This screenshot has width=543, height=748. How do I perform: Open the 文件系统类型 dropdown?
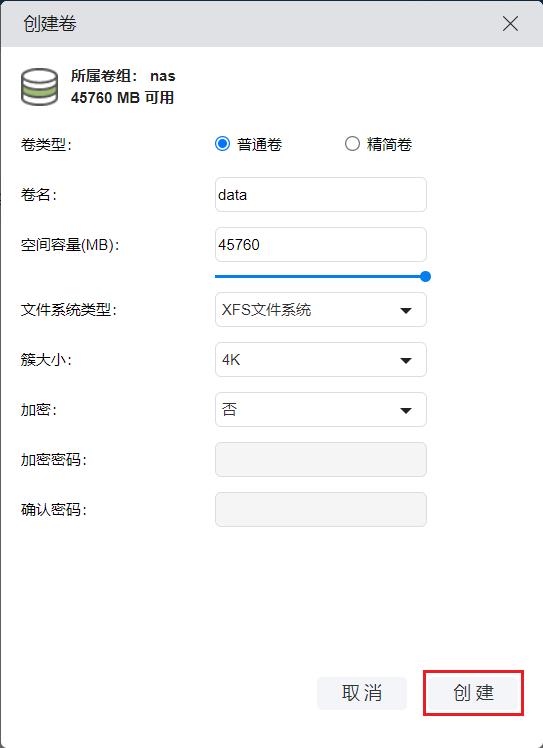coord(321,310)
